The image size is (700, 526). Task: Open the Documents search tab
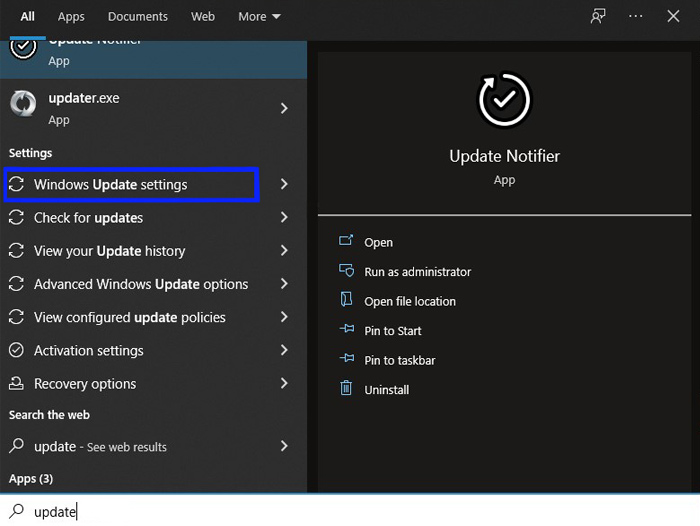(138, 17)
